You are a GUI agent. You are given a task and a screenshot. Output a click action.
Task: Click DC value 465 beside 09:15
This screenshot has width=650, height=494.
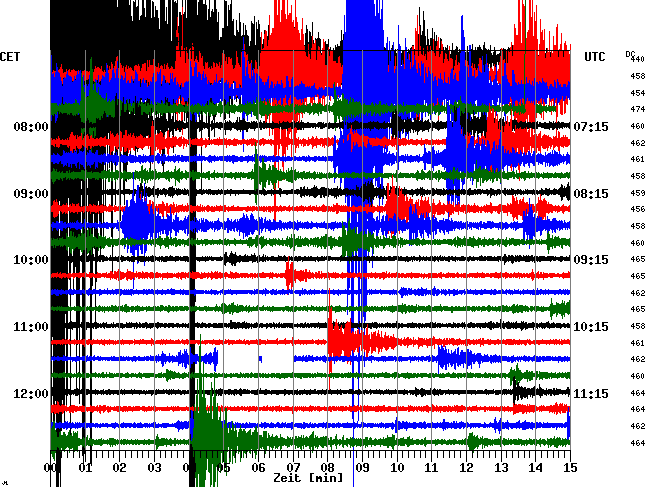tap(638, 259)
